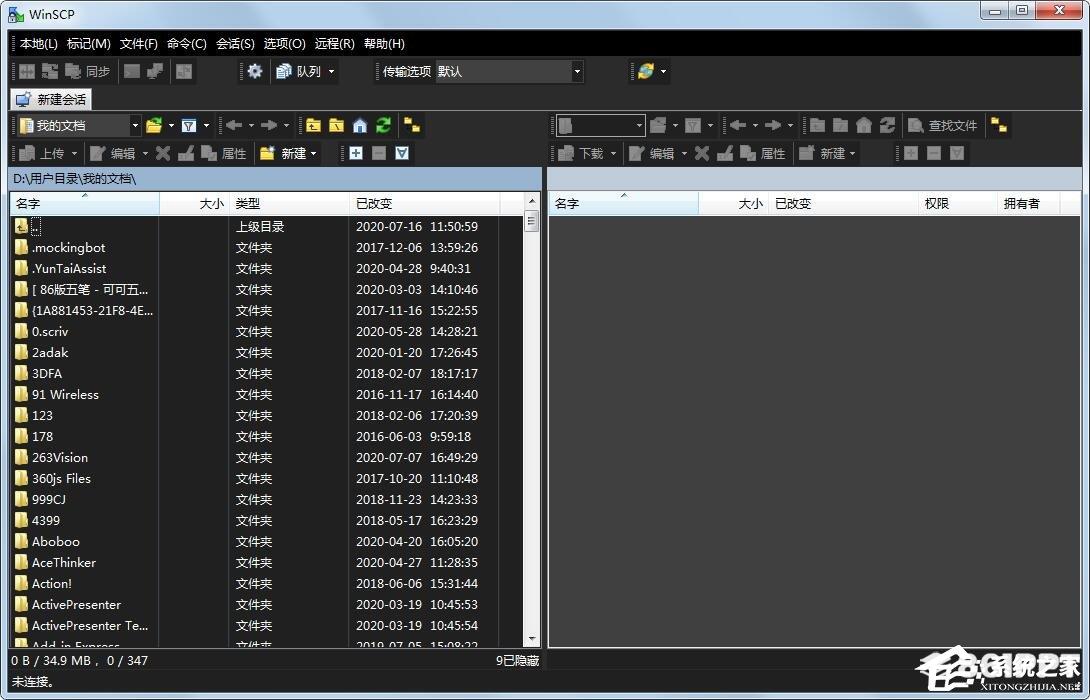This screenshot has width=1090, height=700.
Task: Click the remote 下载 button
Action: click(581, 153)
